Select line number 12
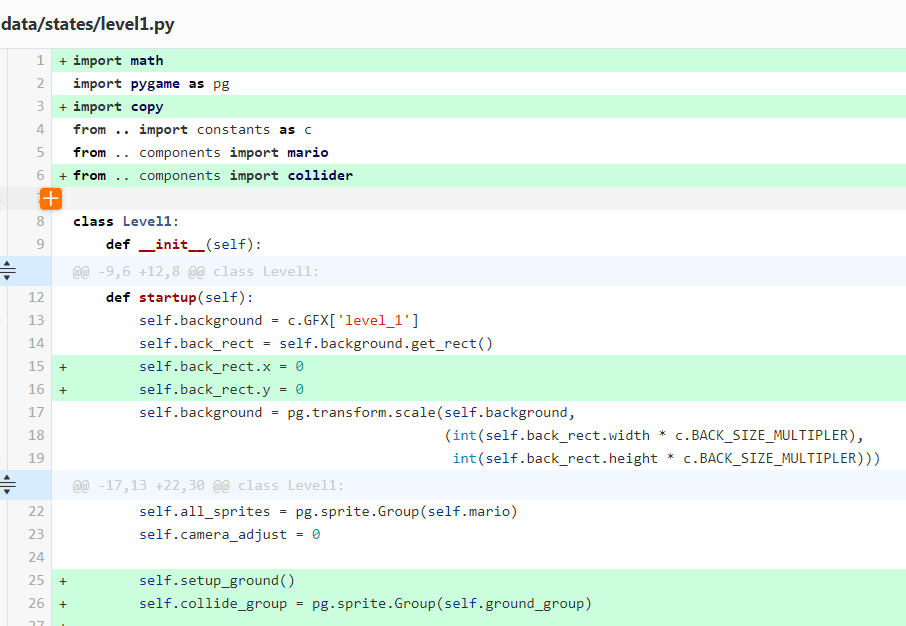 pyautogui.click(x=36, y=298)
